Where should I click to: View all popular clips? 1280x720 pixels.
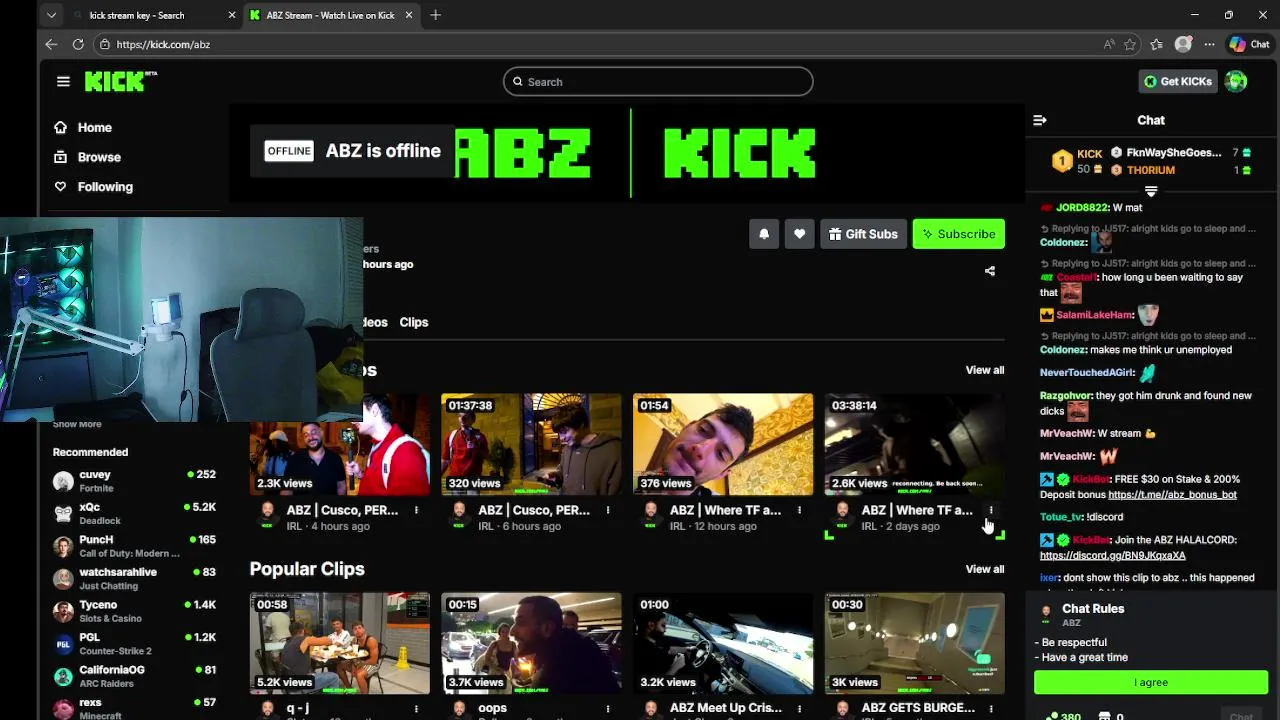point(985,569)
